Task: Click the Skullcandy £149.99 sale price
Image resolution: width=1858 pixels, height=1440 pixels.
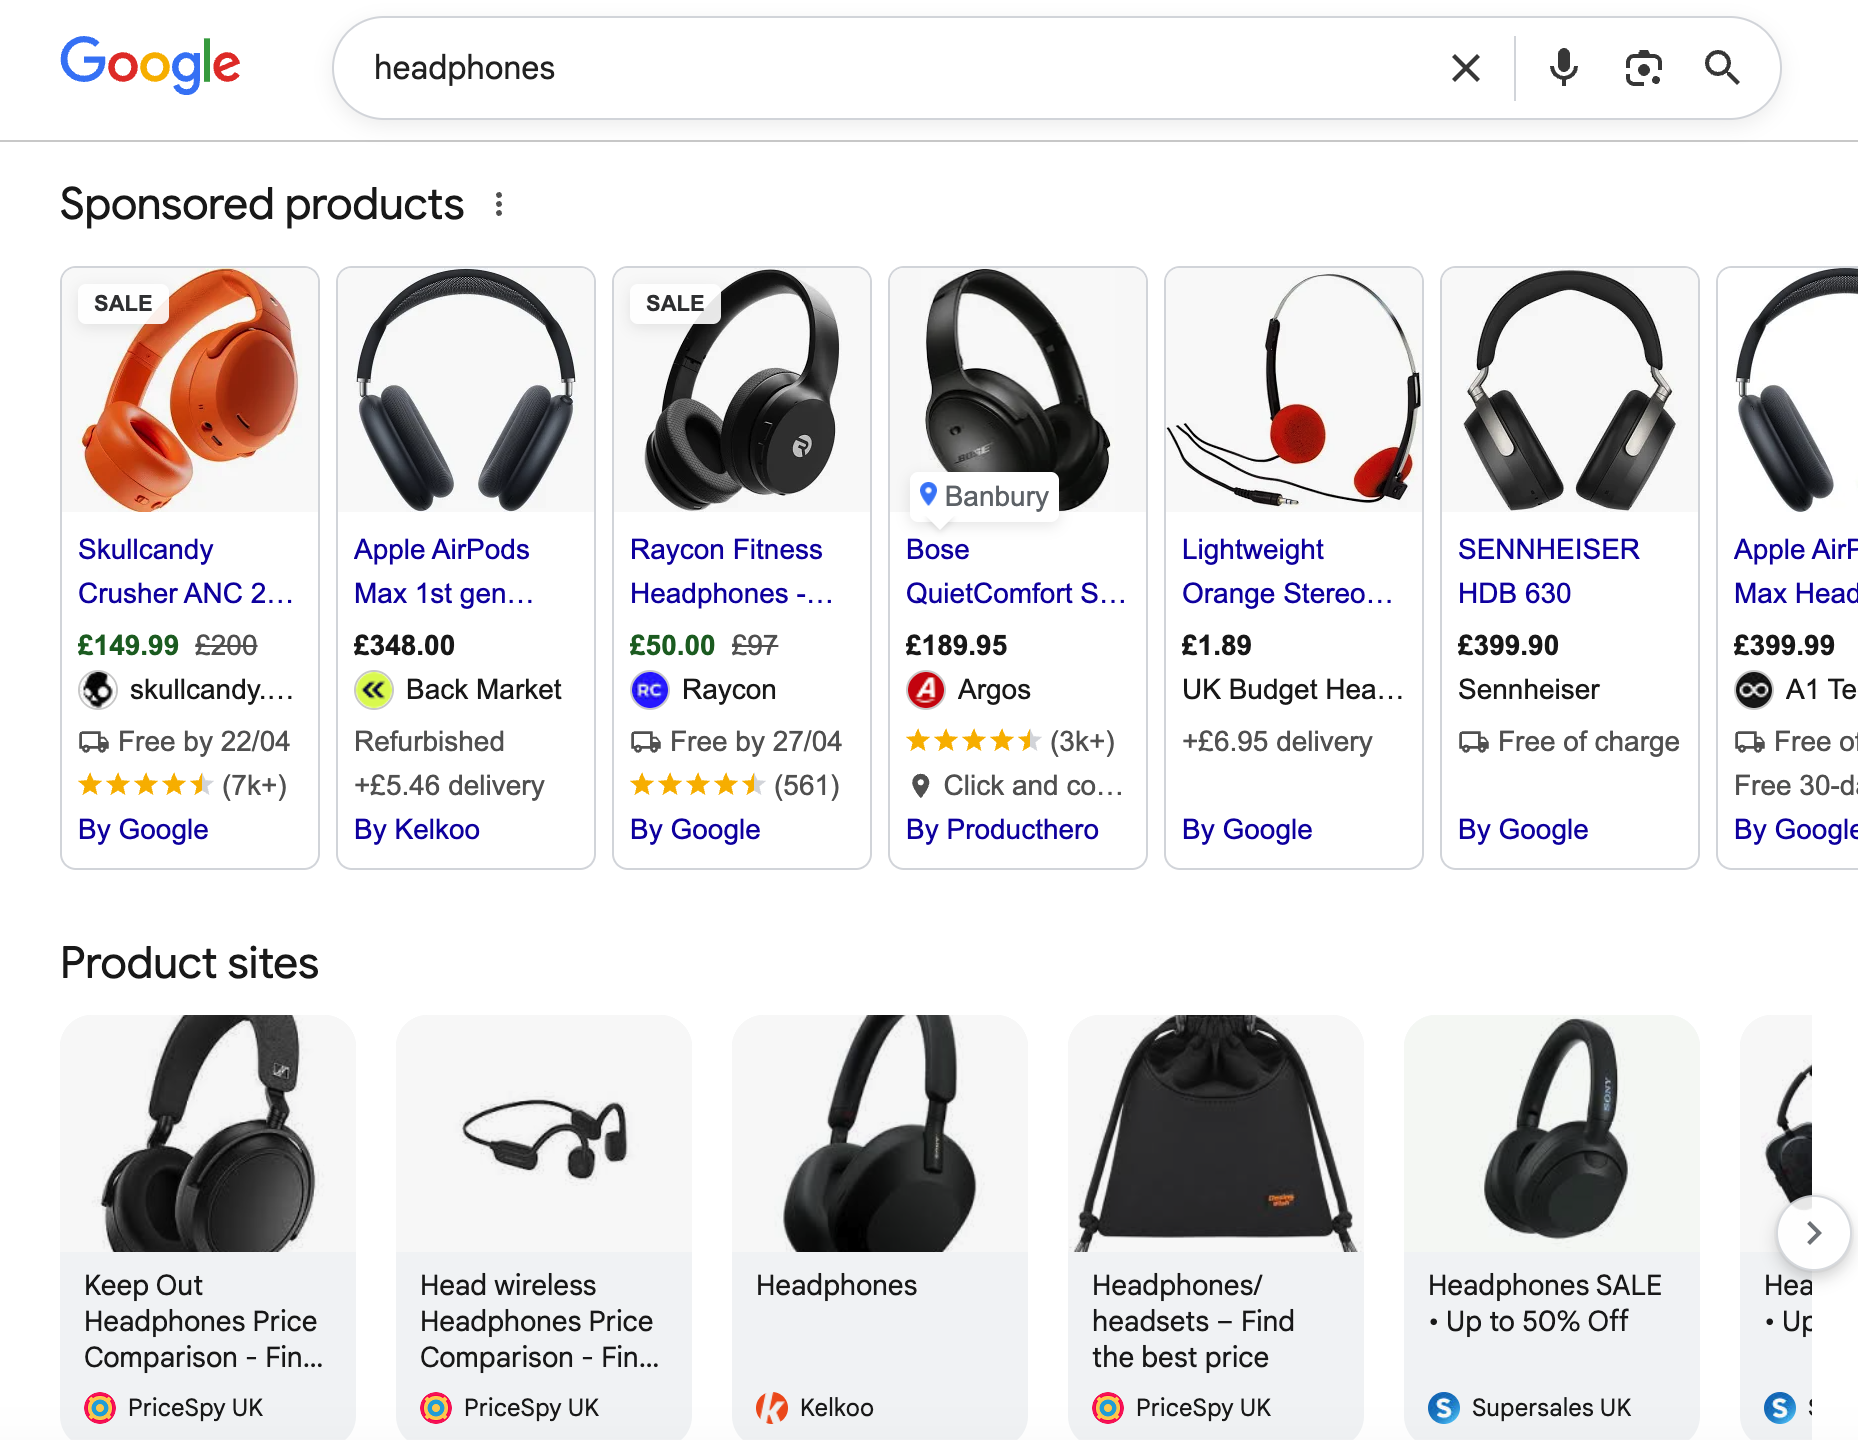Action: (x=128, y=645)
